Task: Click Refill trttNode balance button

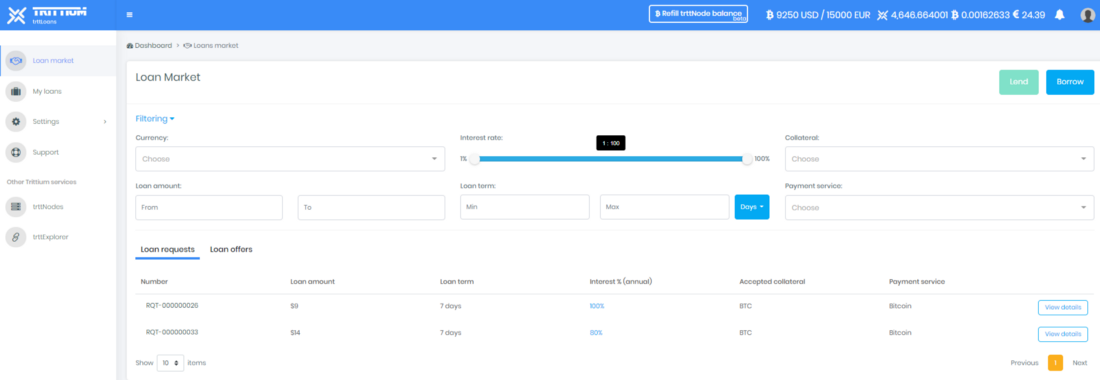Action: click(698, 14)
